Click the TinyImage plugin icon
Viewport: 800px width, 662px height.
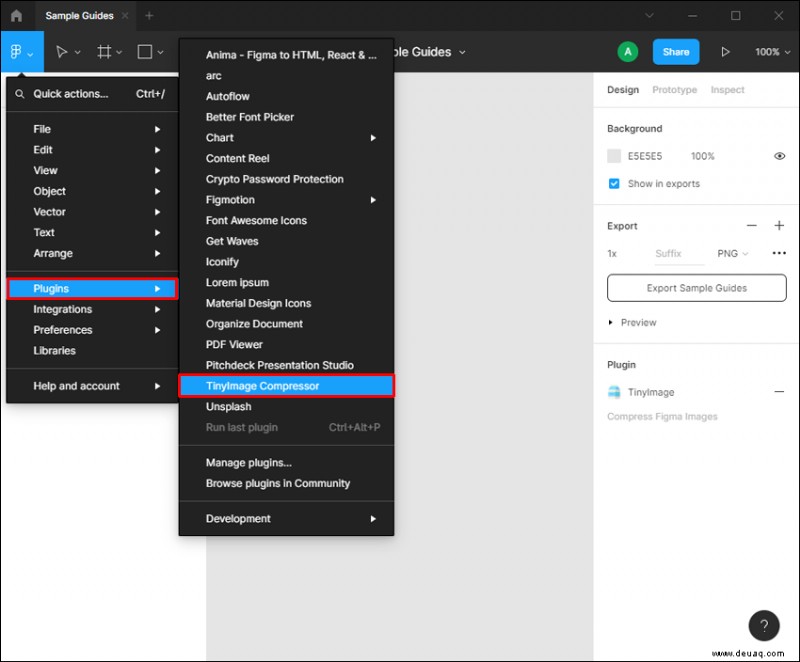coord(617,392)
